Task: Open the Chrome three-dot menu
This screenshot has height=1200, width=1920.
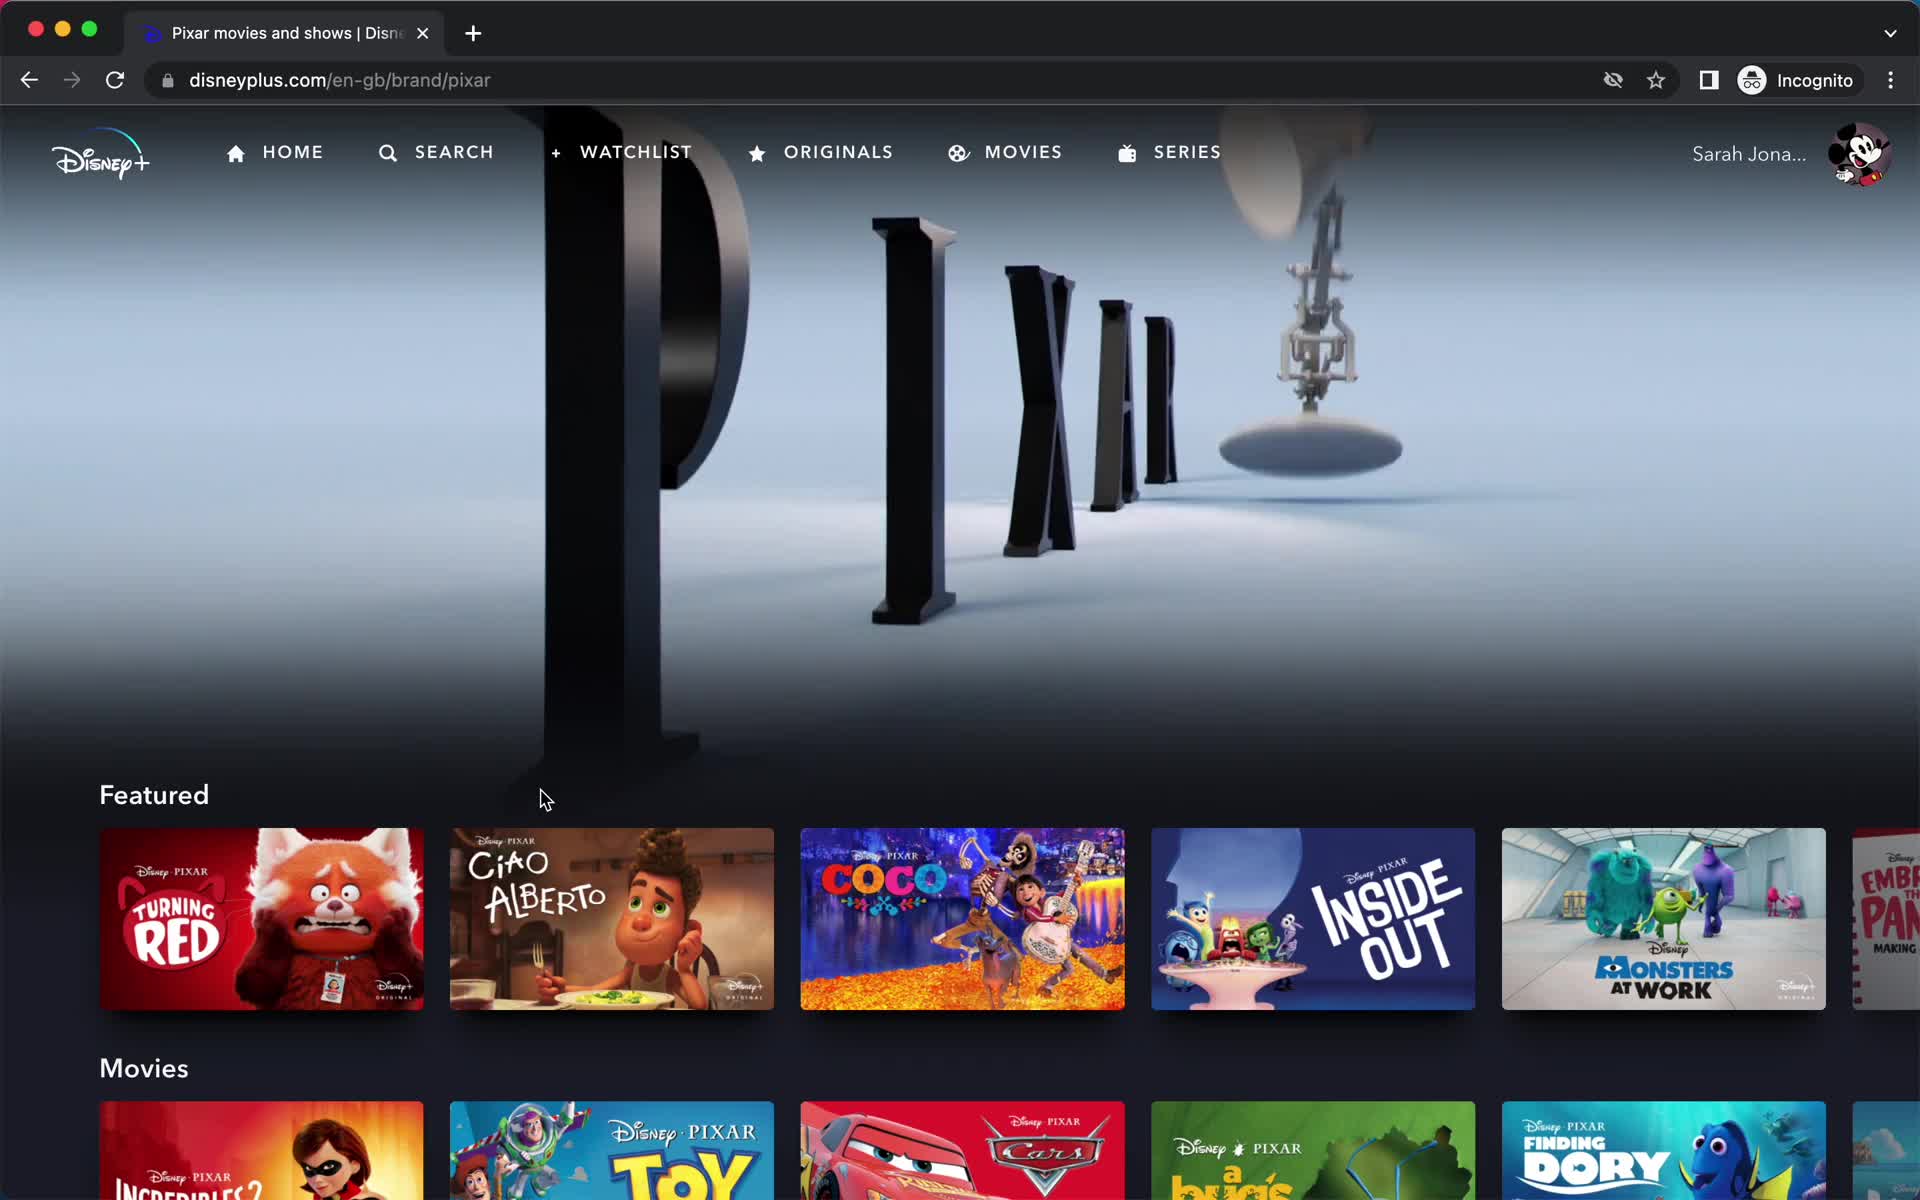Action: pos(1890,80)
